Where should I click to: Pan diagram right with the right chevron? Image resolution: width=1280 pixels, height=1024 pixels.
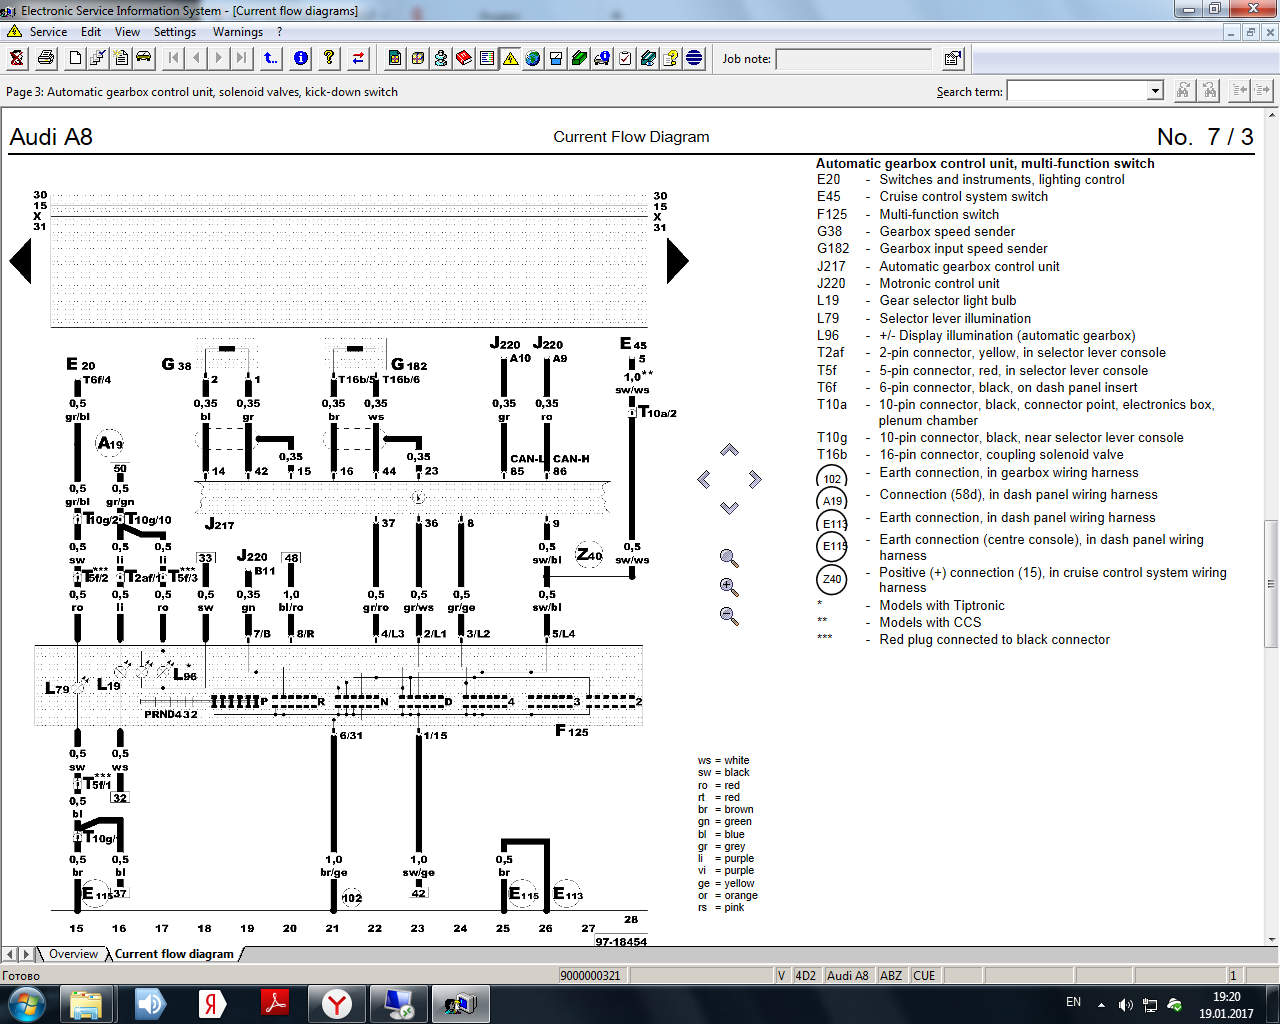tap(755, 480)
